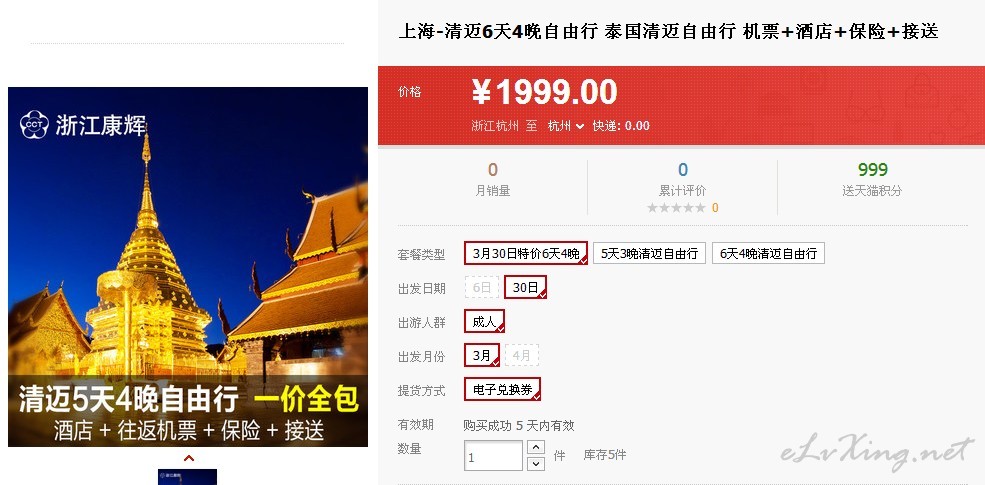The image size is (985, 485).
Task: Select the 5天3晚清迈自由行 package option
Action: [x=650, y=253]
